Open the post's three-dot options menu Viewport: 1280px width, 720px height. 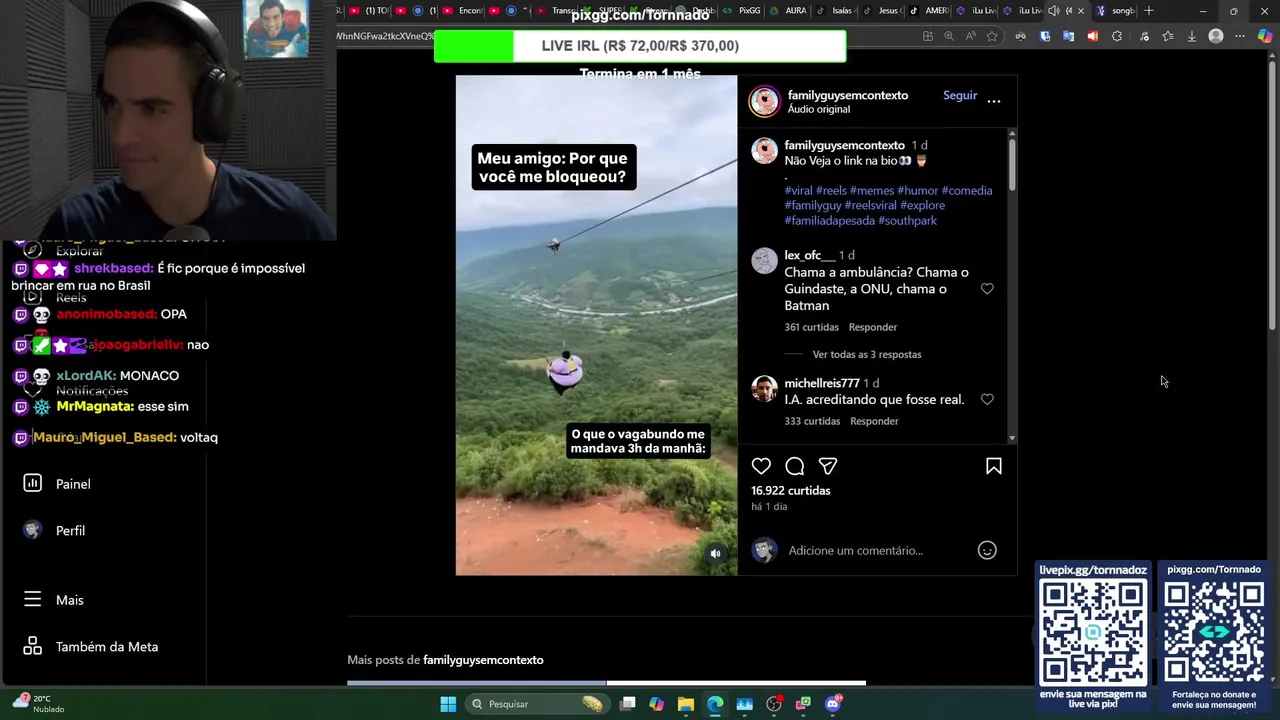click(x=994, y=101)
